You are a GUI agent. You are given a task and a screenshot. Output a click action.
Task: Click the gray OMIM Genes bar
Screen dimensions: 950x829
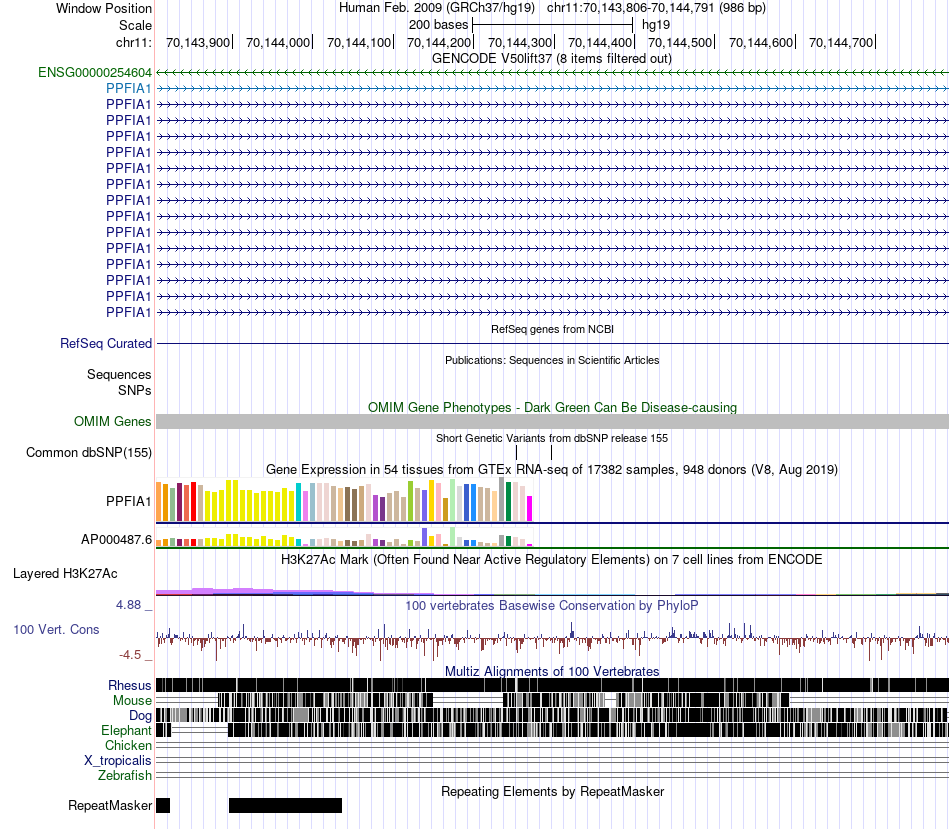click(x=552, y=422)
